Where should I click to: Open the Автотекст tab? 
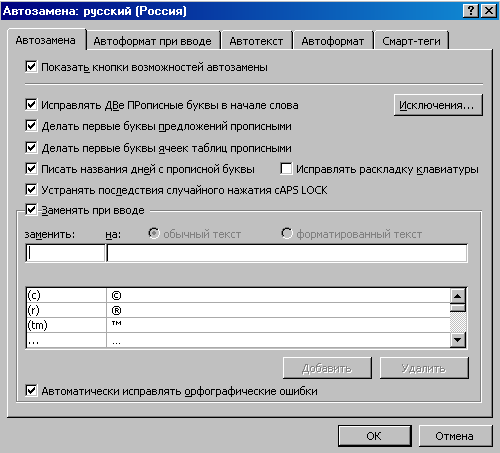(256, 41)
